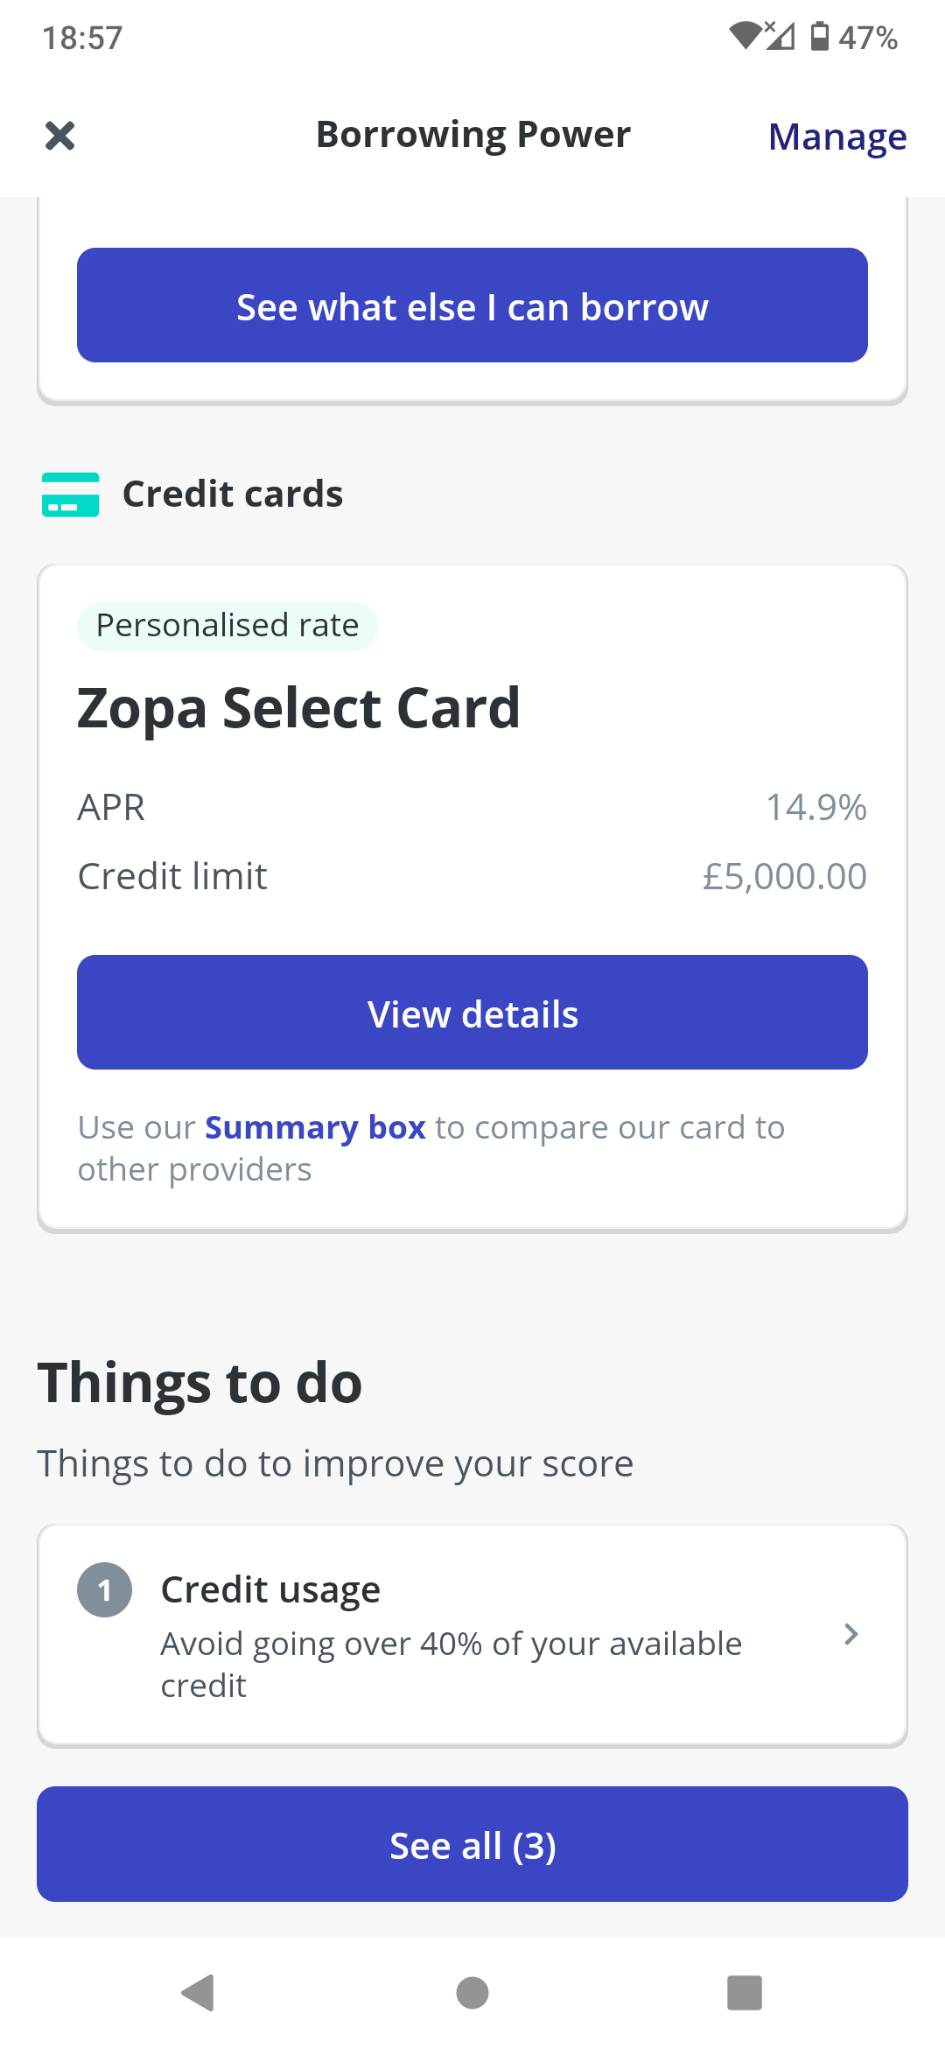The image size is (945, 2048).
Task: Open the Zopa Select Card title
Action: [x=299, y=709]
